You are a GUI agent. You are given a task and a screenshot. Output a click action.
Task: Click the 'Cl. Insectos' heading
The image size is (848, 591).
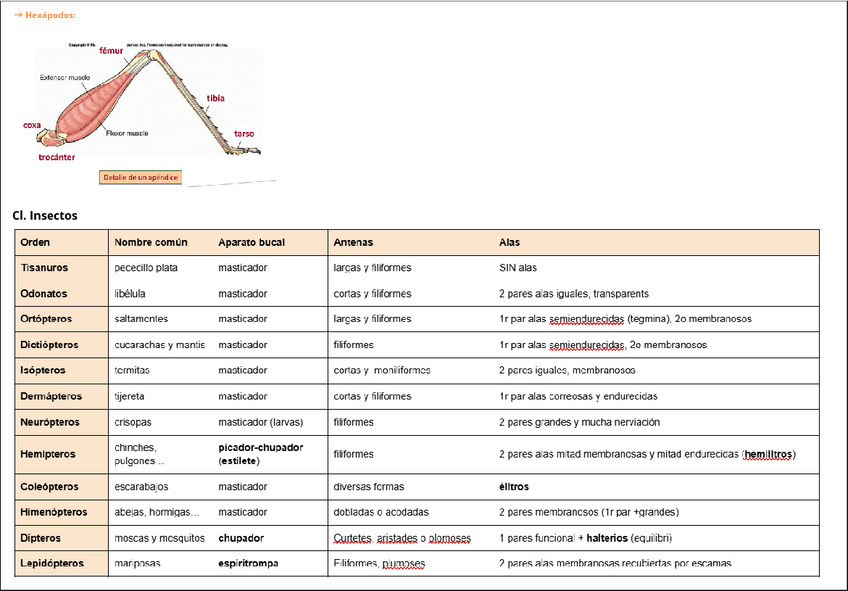tap(45, 215)
